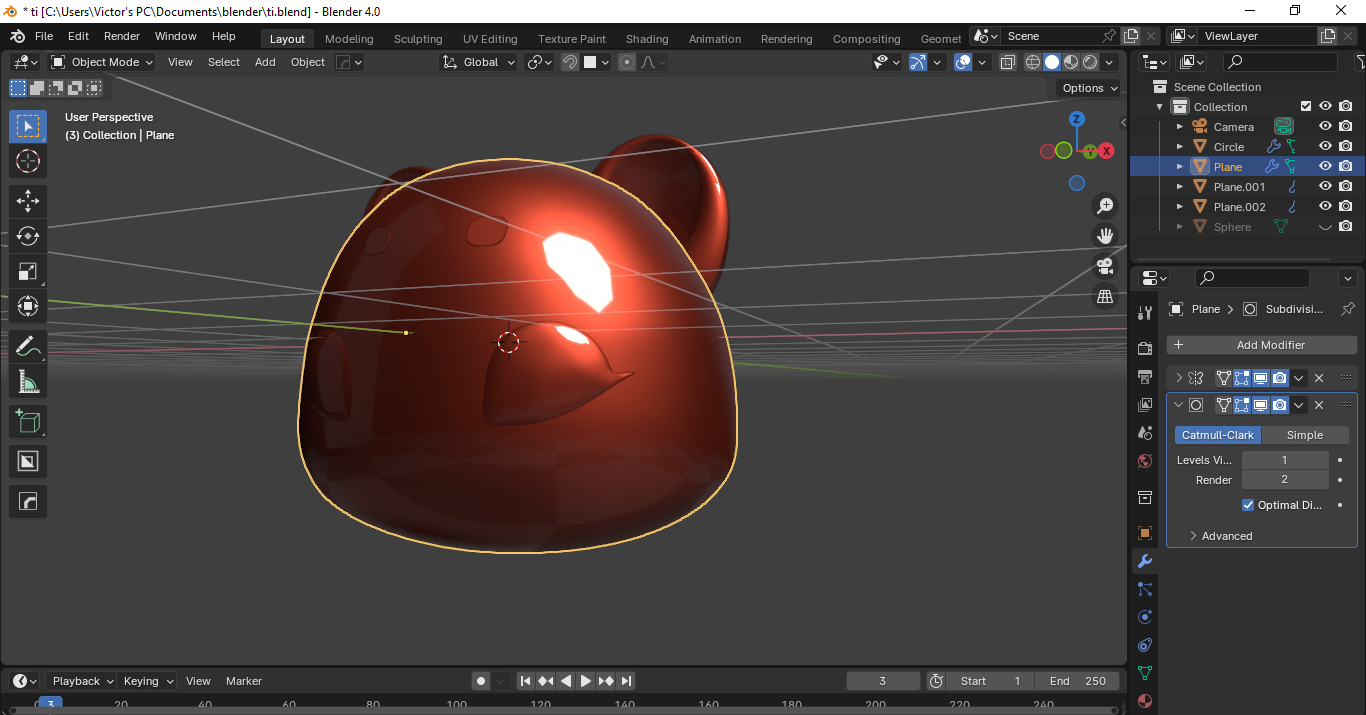Open the Tool properties tab

click(x=1145, y=313)
